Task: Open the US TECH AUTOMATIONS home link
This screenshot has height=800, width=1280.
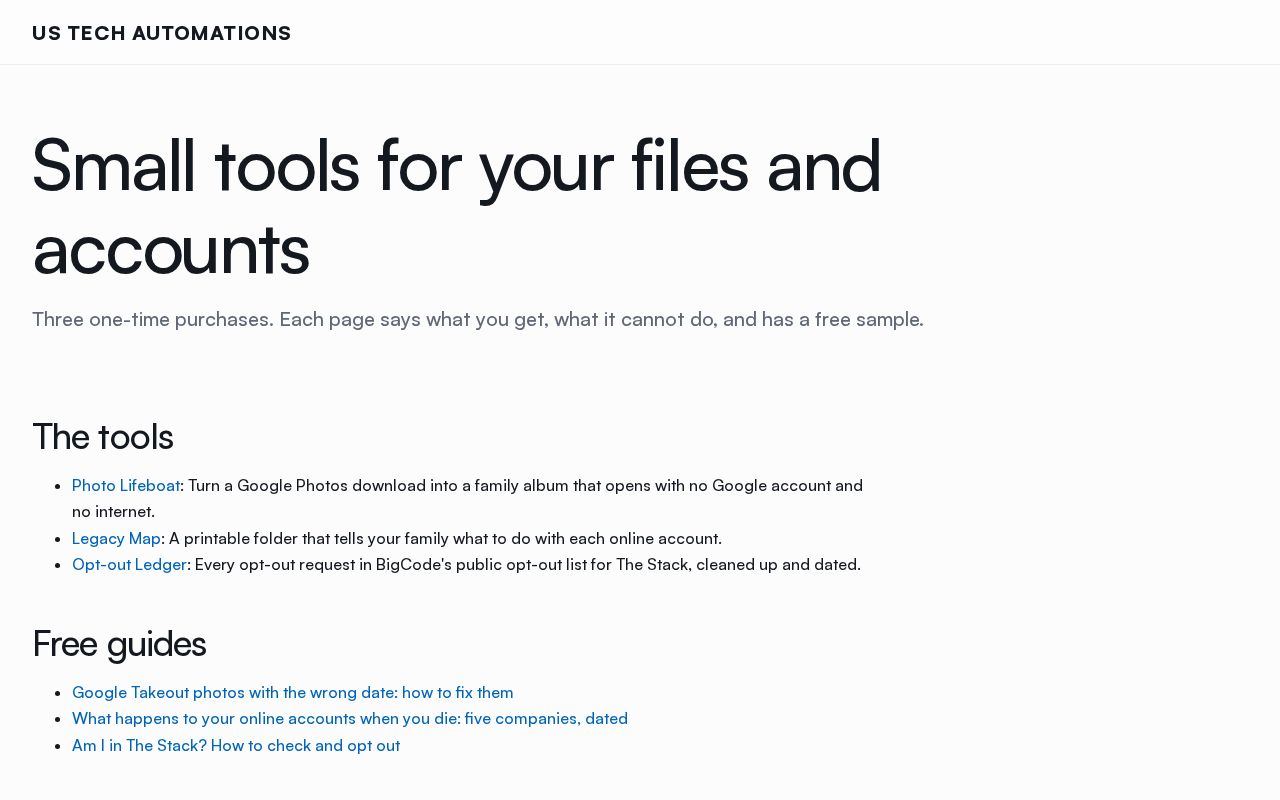Action: point(162,33)
